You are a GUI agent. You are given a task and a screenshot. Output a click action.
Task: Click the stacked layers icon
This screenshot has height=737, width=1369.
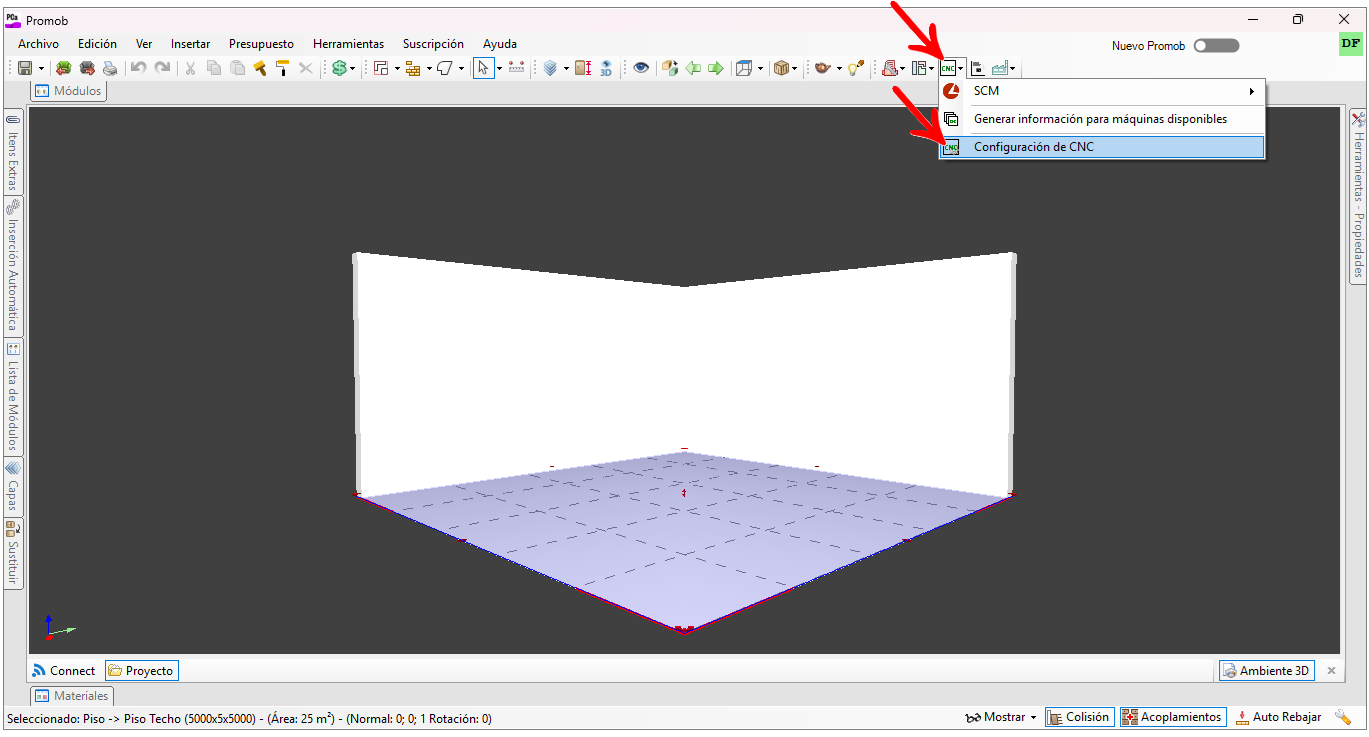point(550,68)
